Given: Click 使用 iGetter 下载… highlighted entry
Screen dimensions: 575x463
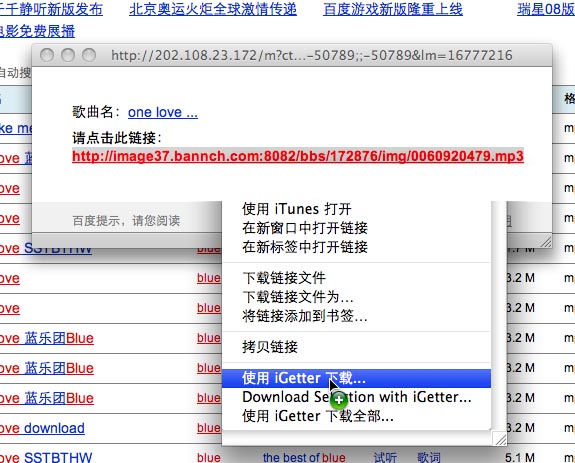Looking at the screenshot, I should (x=356, y=378).
